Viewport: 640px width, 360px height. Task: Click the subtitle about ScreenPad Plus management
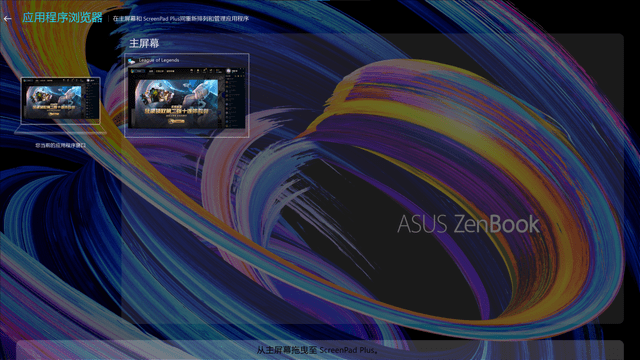[181, 19]
